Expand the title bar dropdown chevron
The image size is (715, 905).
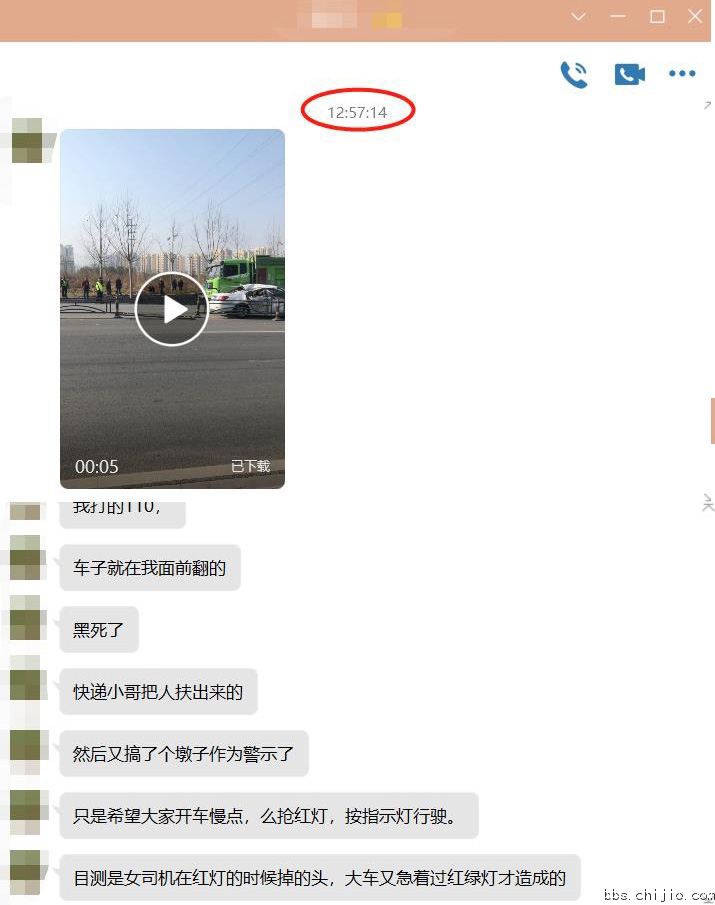578,17
